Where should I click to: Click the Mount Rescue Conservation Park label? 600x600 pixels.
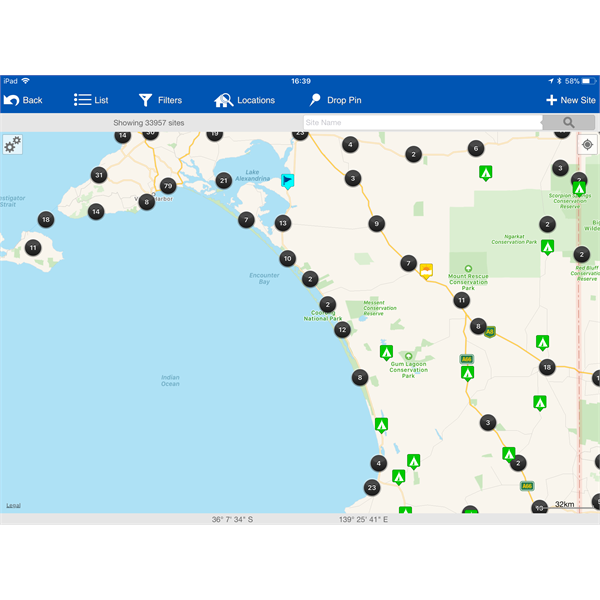coord(468,282)
